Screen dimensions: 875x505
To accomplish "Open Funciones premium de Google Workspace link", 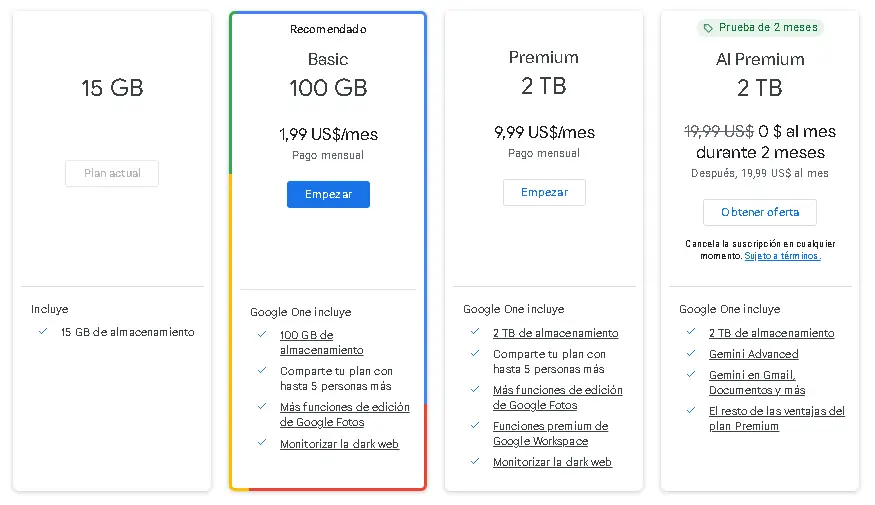I will click(550, 433).
